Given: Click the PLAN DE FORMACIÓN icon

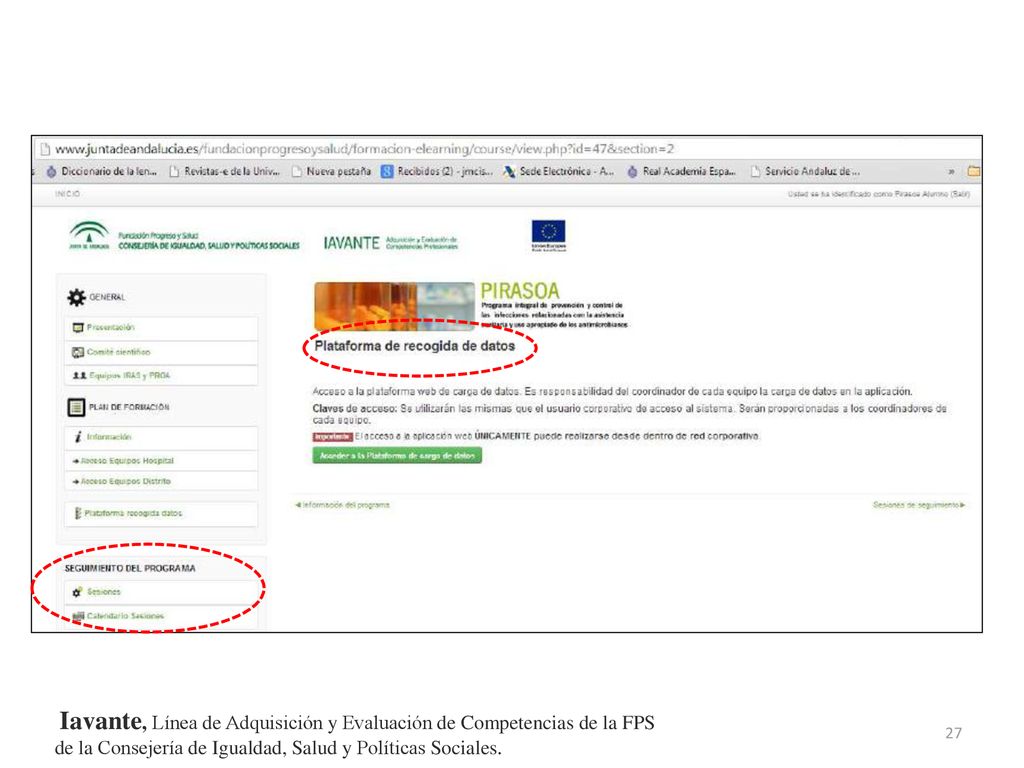Looking at the screenshot, I should (x=76, y=408).
